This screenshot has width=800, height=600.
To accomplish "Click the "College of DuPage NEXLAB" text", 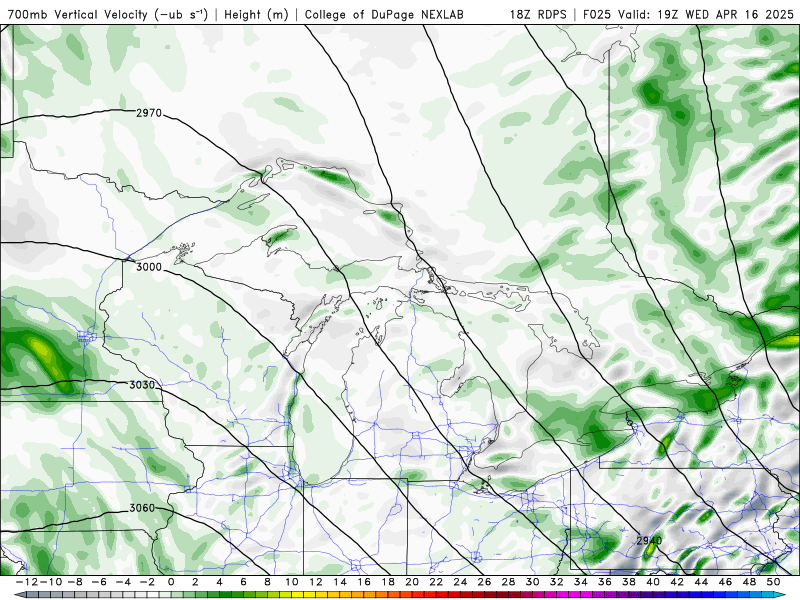I will click(x=384, y=14).
